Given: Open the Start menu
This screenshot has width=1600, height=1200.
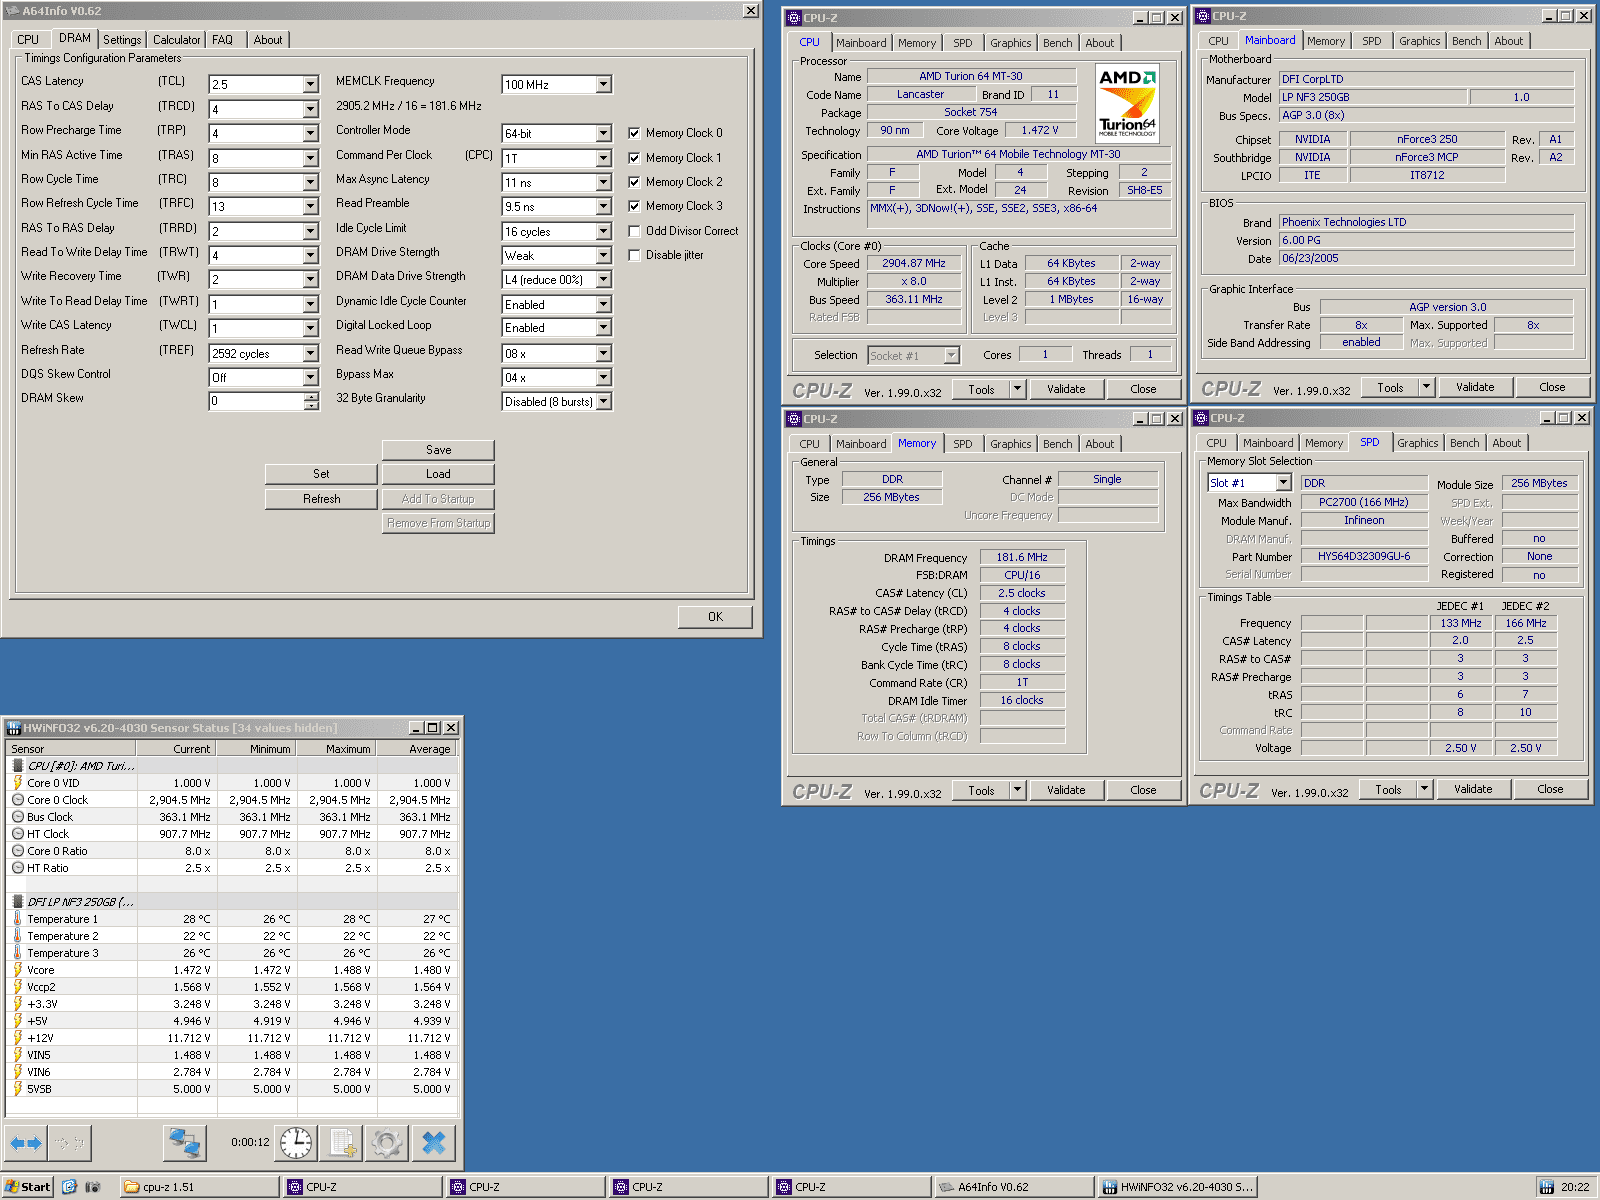Looking at the screenshot, I should [27, 1187].
